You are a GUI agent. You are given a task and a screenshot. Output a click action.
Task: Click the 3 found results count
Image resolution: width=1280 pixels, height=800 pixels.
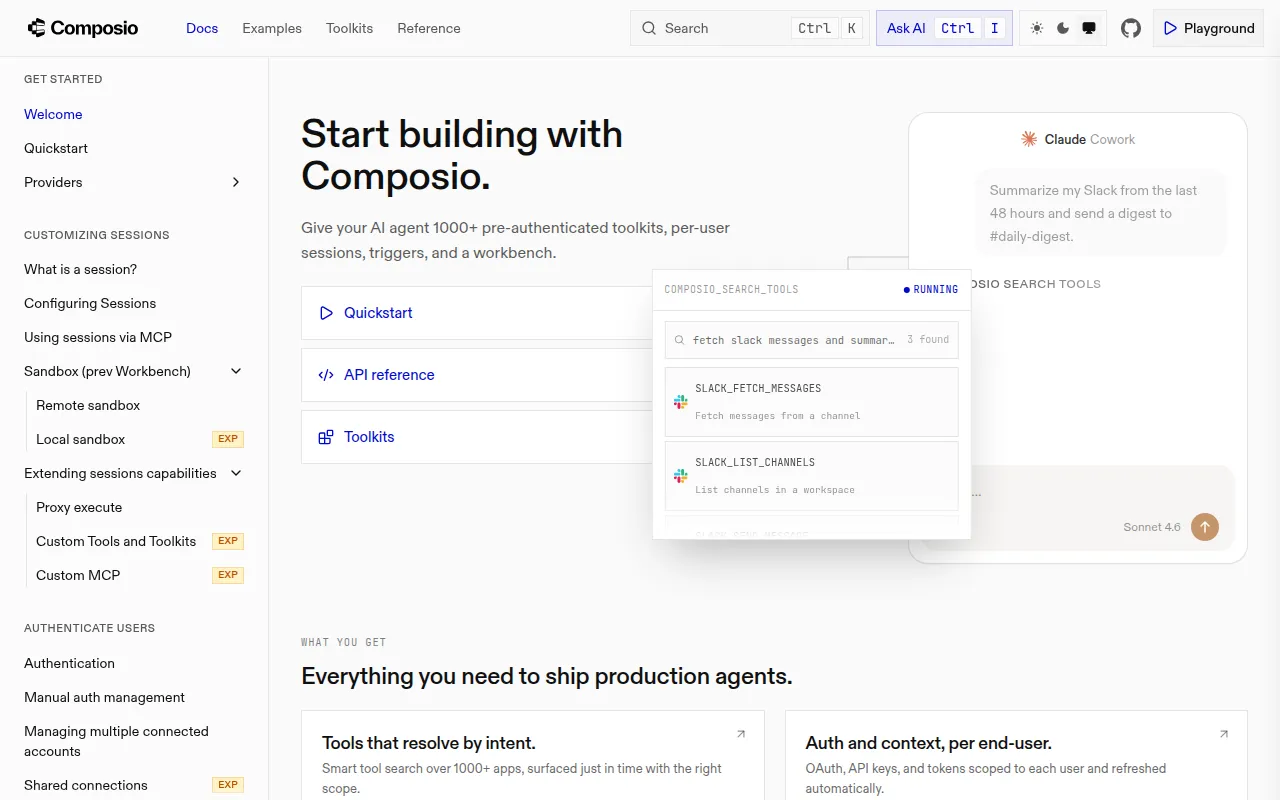tap(928, 340)
